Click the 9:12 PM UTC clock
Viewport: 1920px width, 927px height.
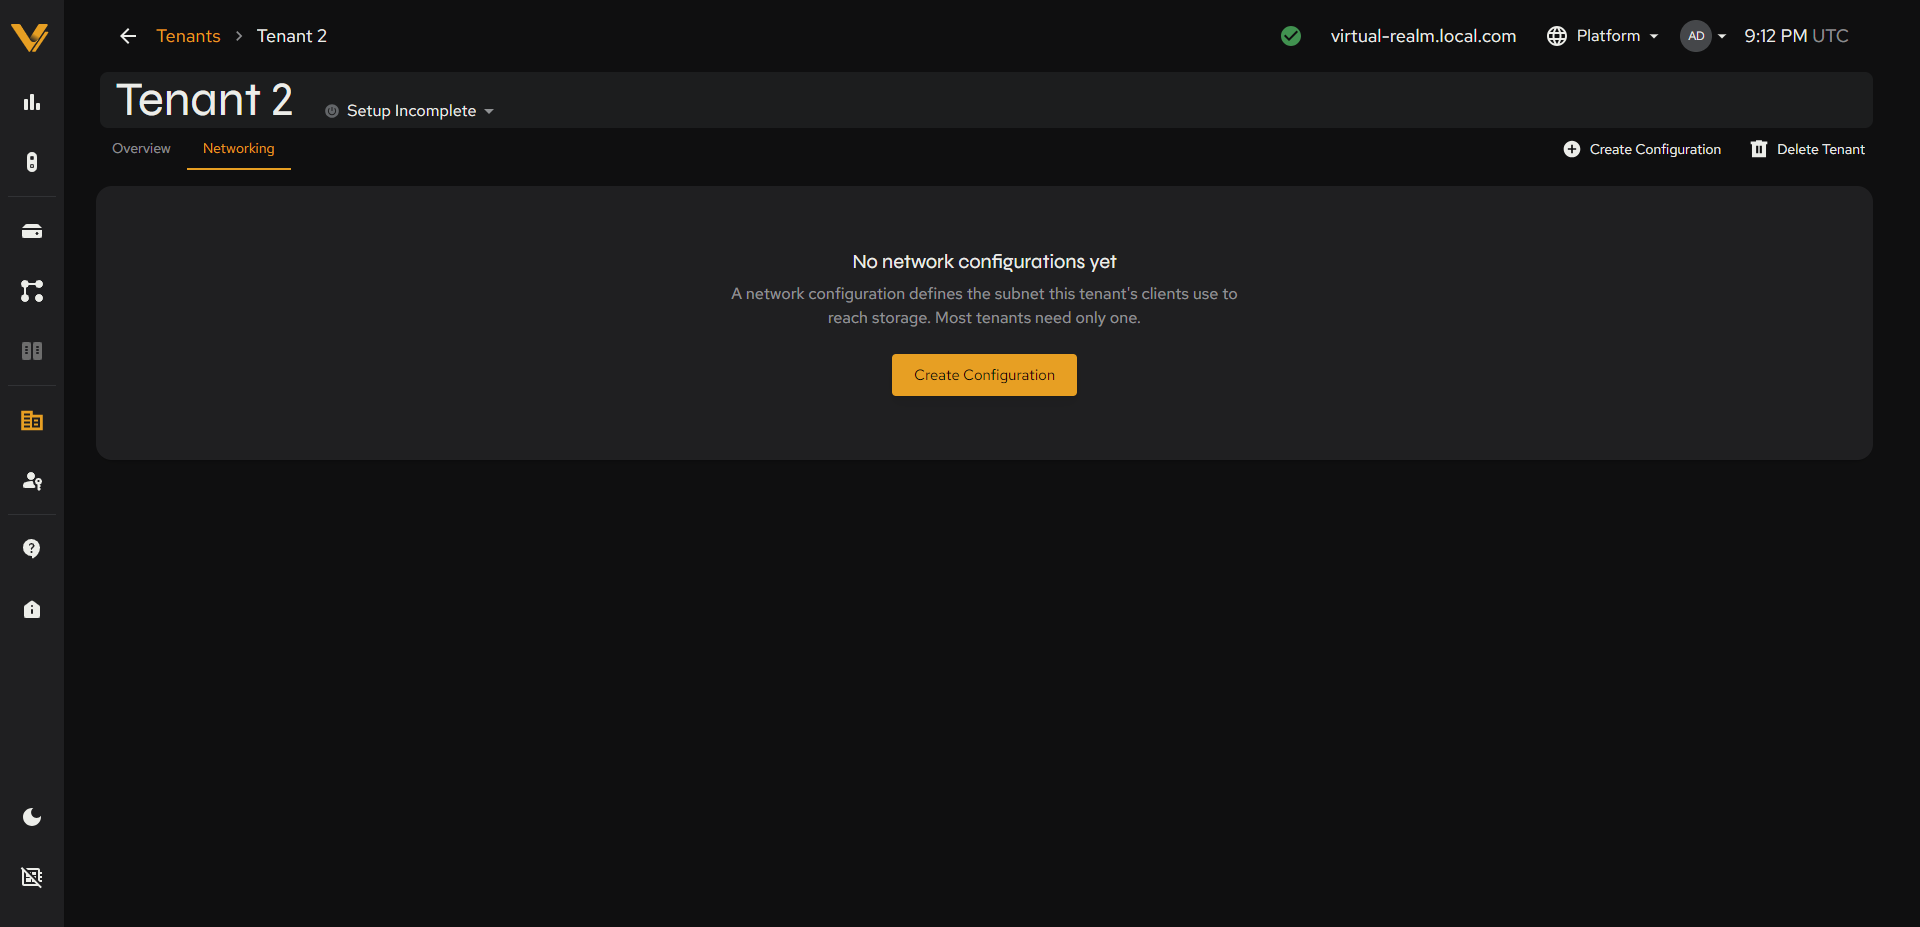(x=1796, y=36)
